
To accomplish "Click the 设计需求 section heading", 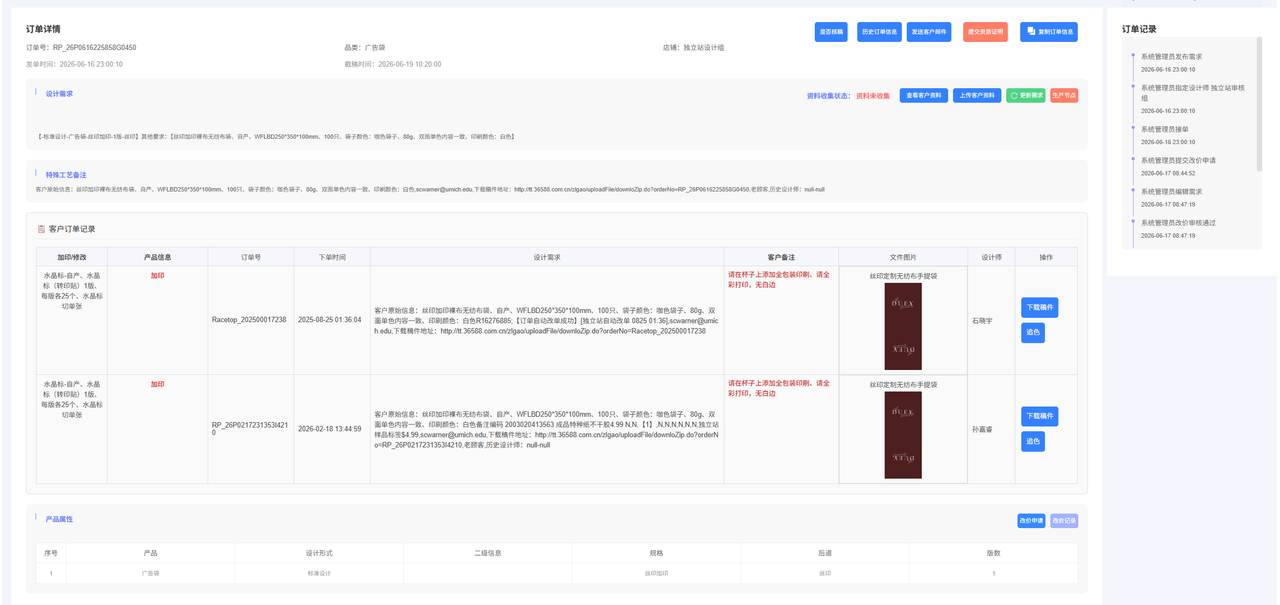I will pyautogui.click(x=59, y=93).
